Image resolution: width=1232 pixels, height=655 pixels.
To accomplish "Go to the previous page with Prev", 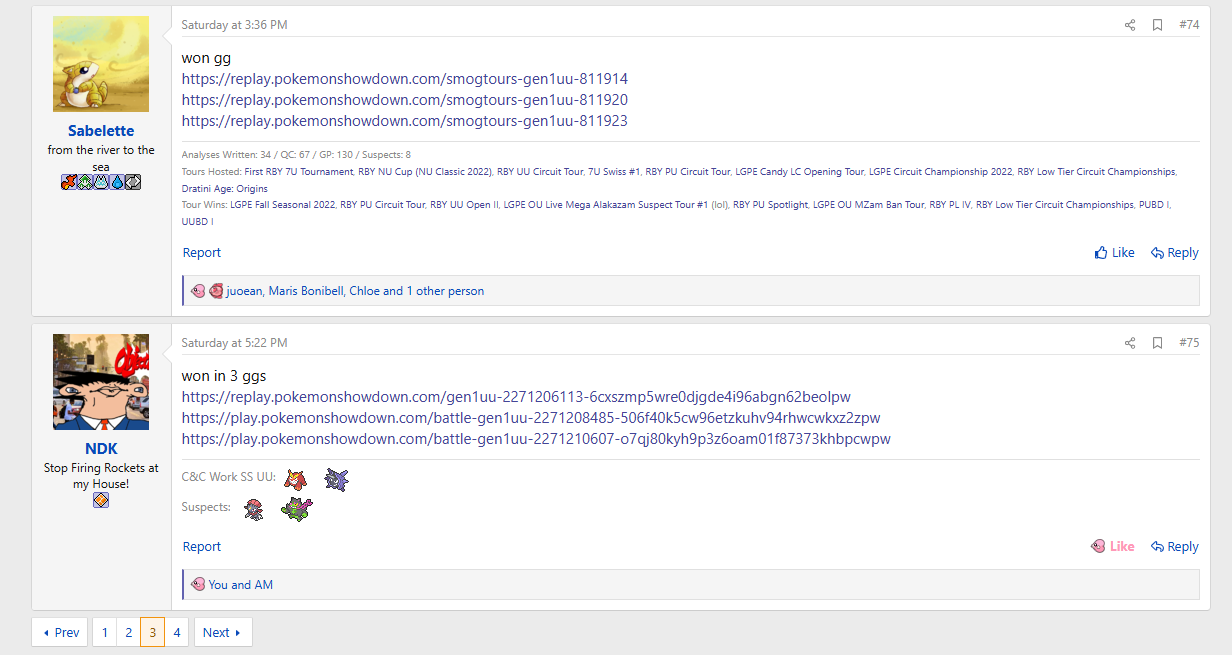I will tap(60, 633).
